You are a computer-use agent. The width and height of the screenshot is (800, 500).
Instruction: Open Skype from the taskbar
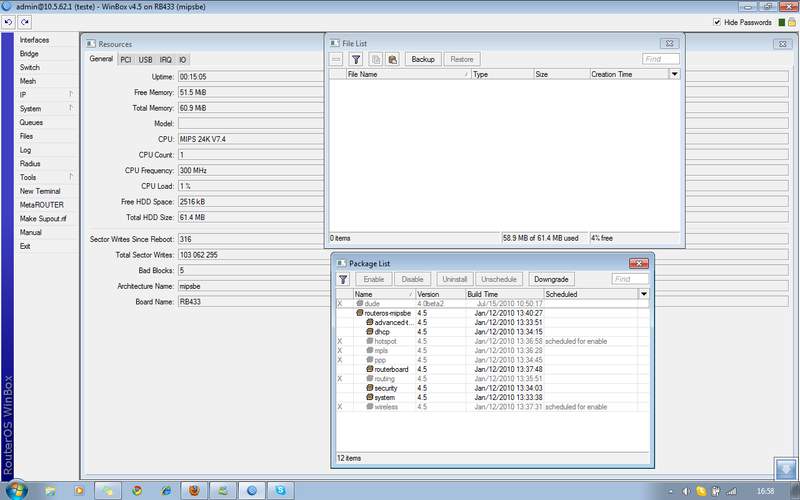point(281,491)
